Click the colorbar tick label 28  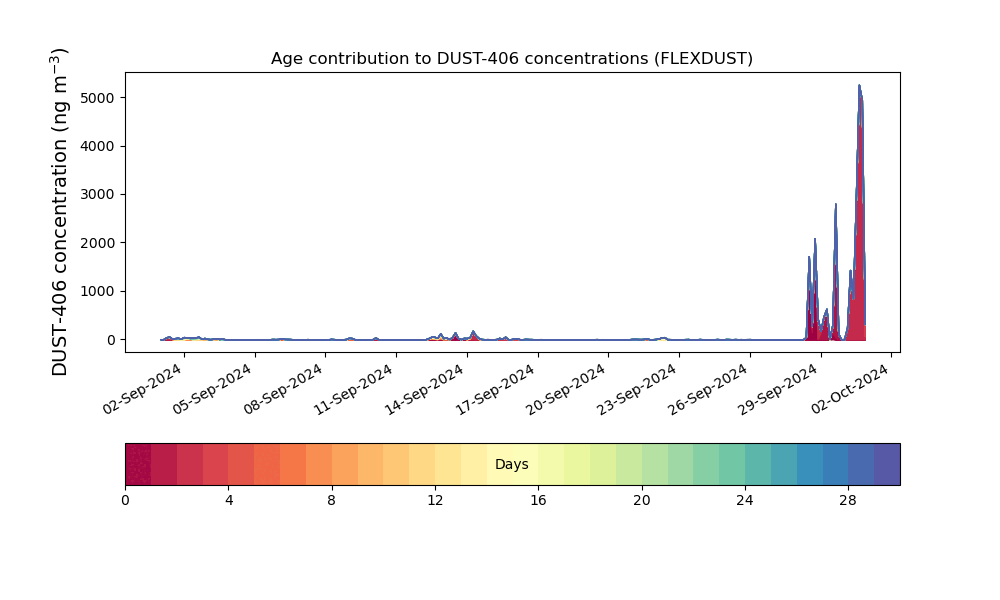848,501
